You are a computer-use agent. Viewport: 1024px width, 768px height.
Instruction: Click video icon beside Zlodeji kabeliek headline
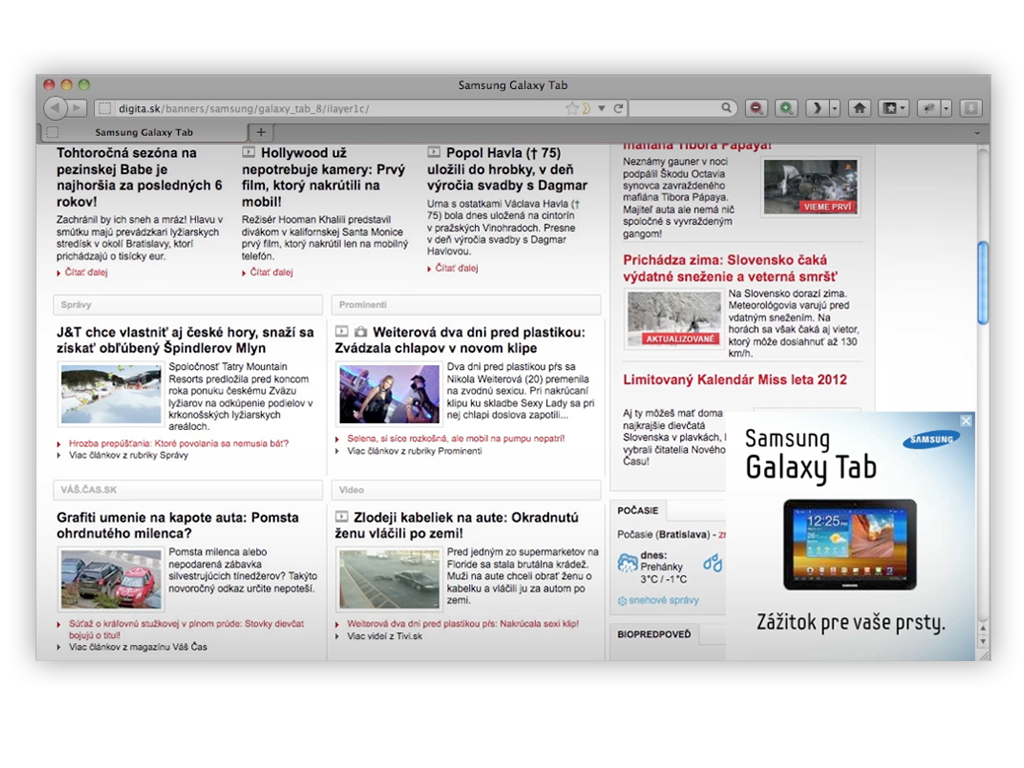[x=342, y=517]
